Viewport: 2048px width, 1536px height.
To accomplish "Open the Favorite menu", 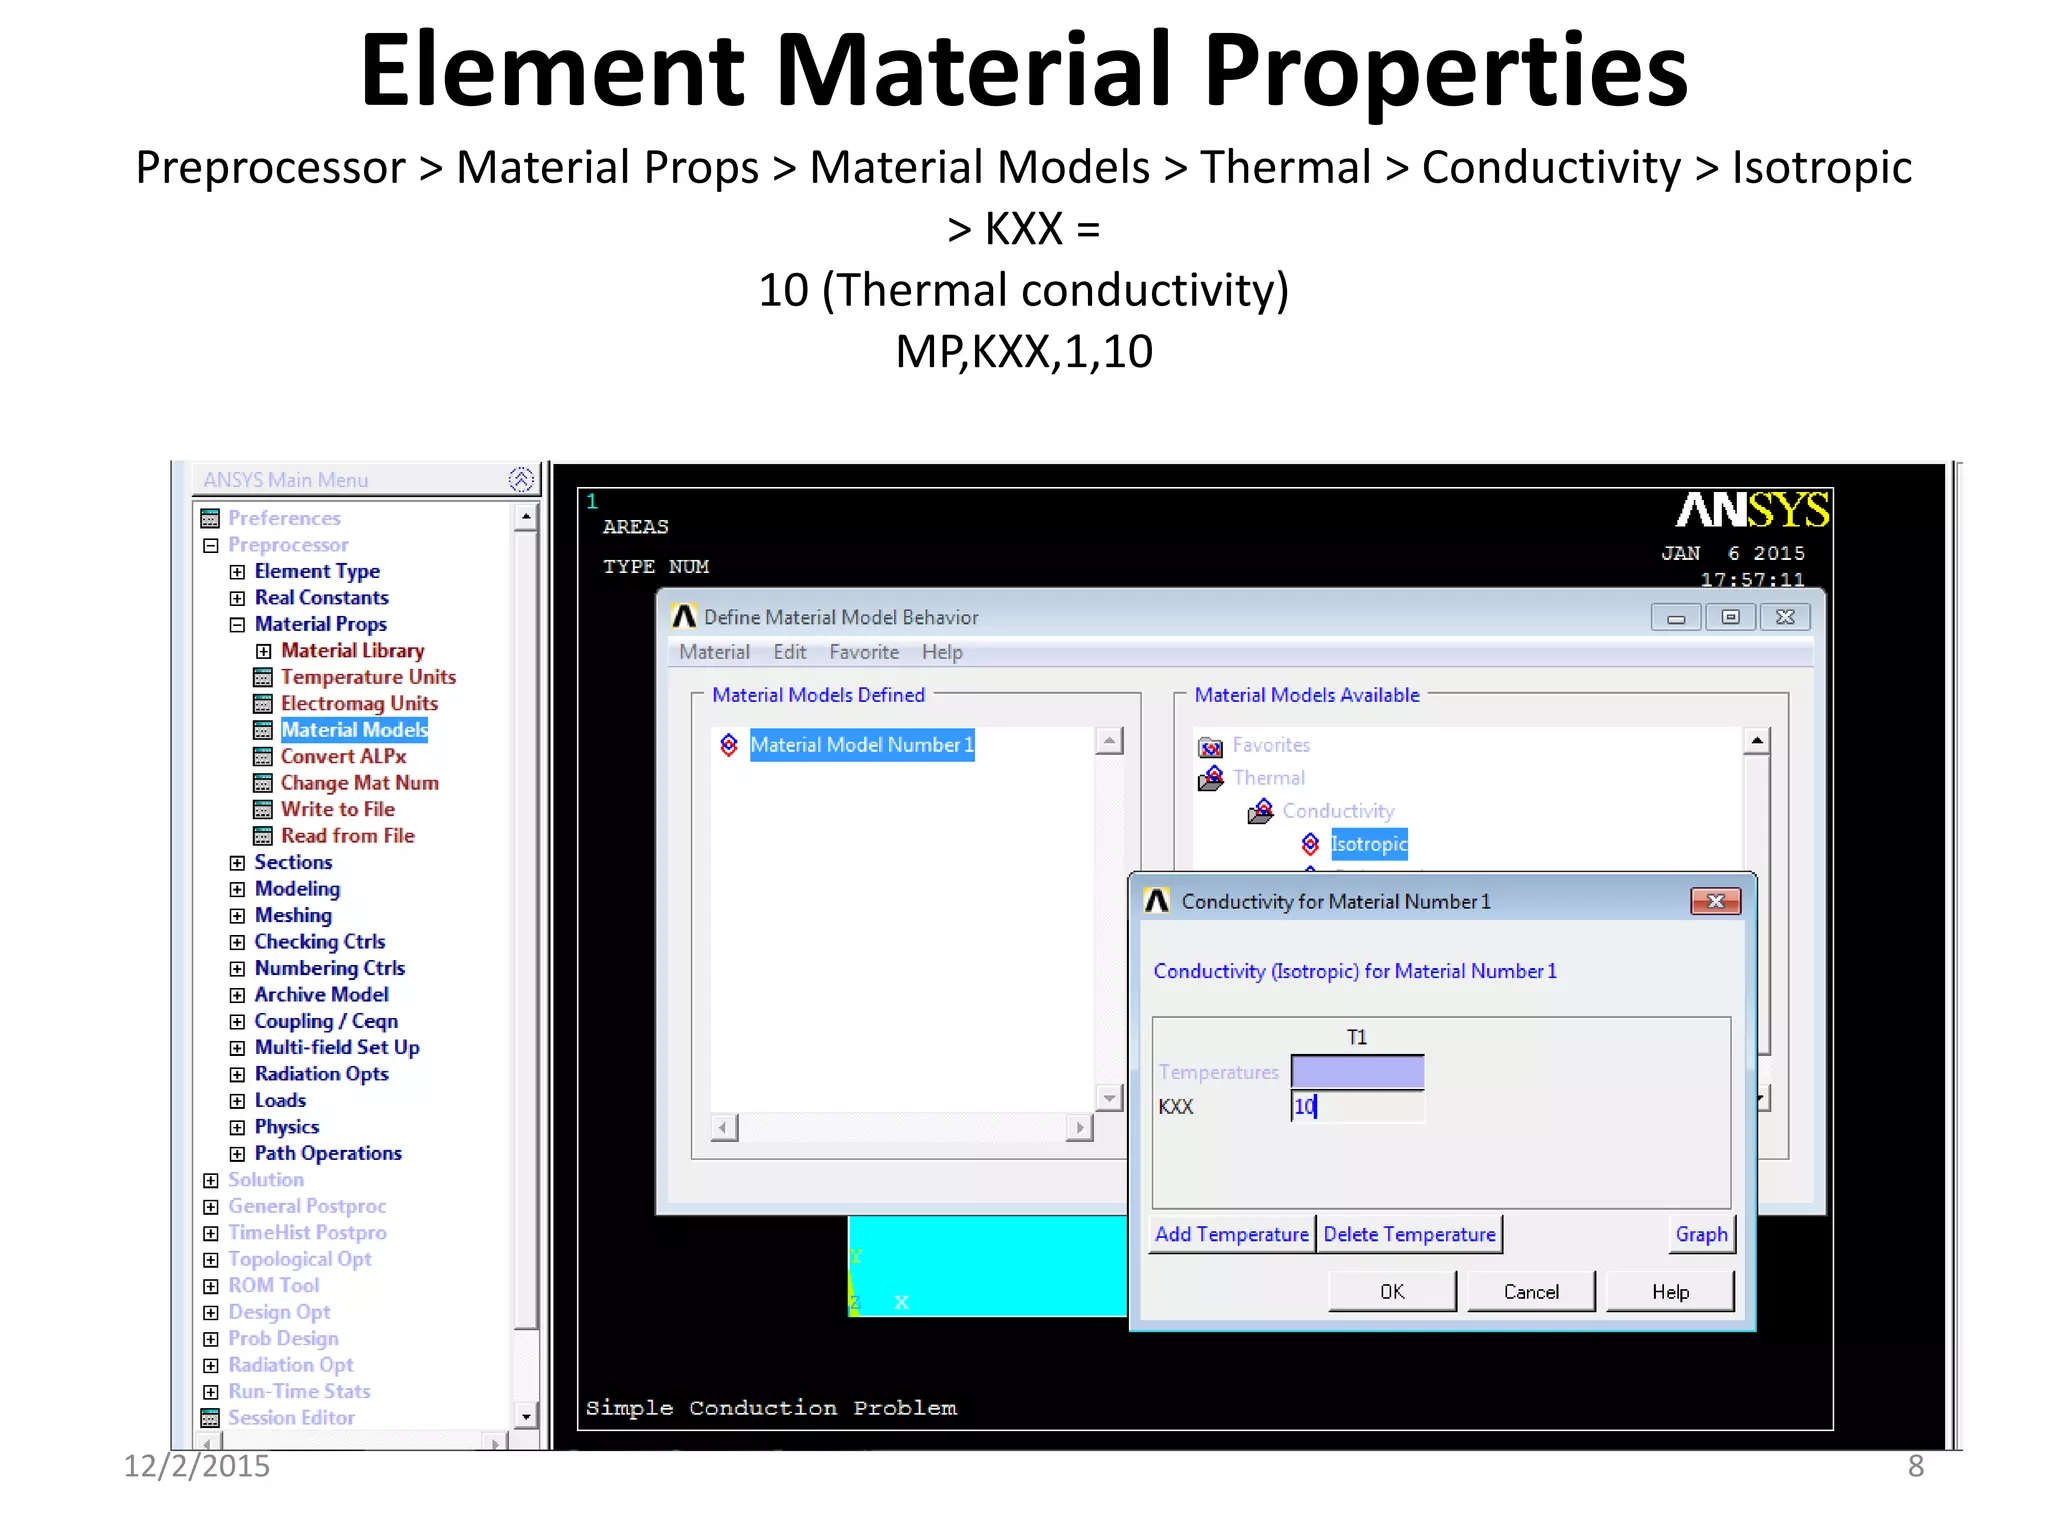I will (x=864, y=652).
